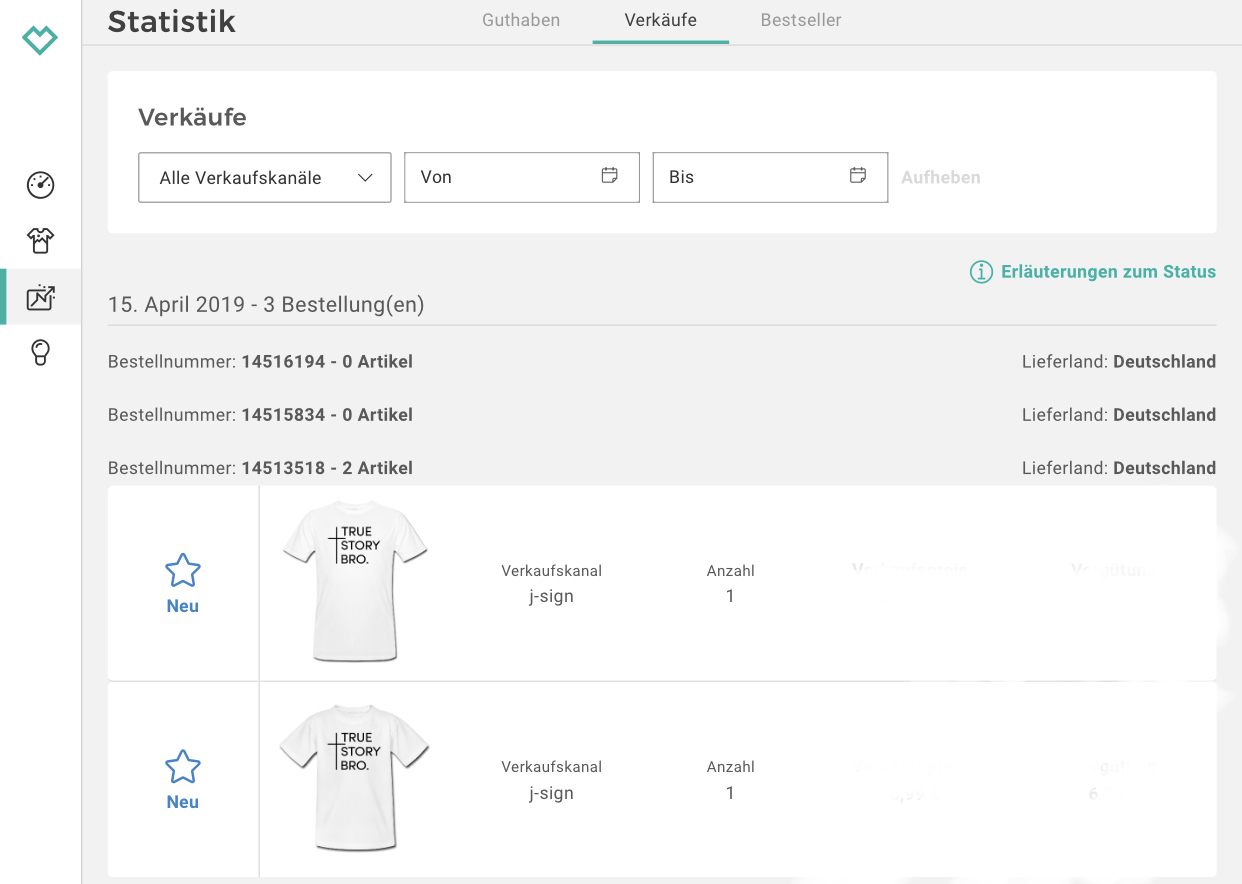1242x884 pixels.
Task: Click the second Neu star icon
Action: [x=182, y=767]
